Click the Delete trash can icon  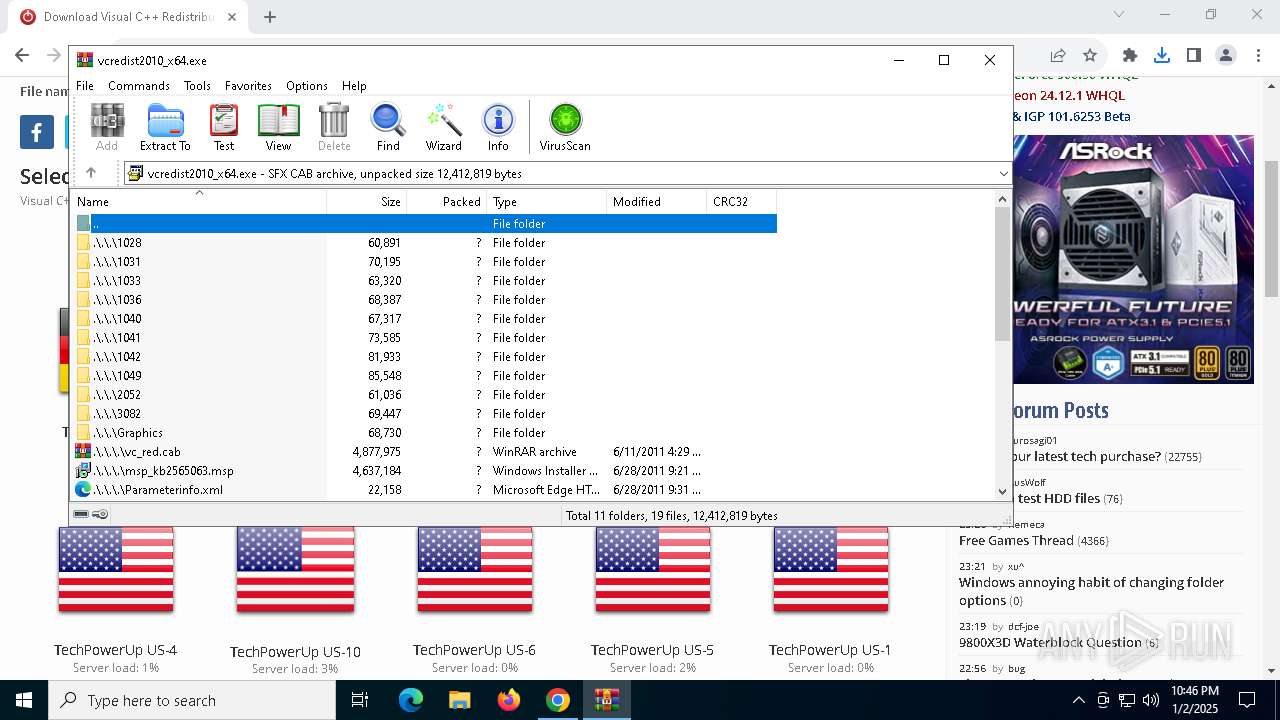(334, 127)
